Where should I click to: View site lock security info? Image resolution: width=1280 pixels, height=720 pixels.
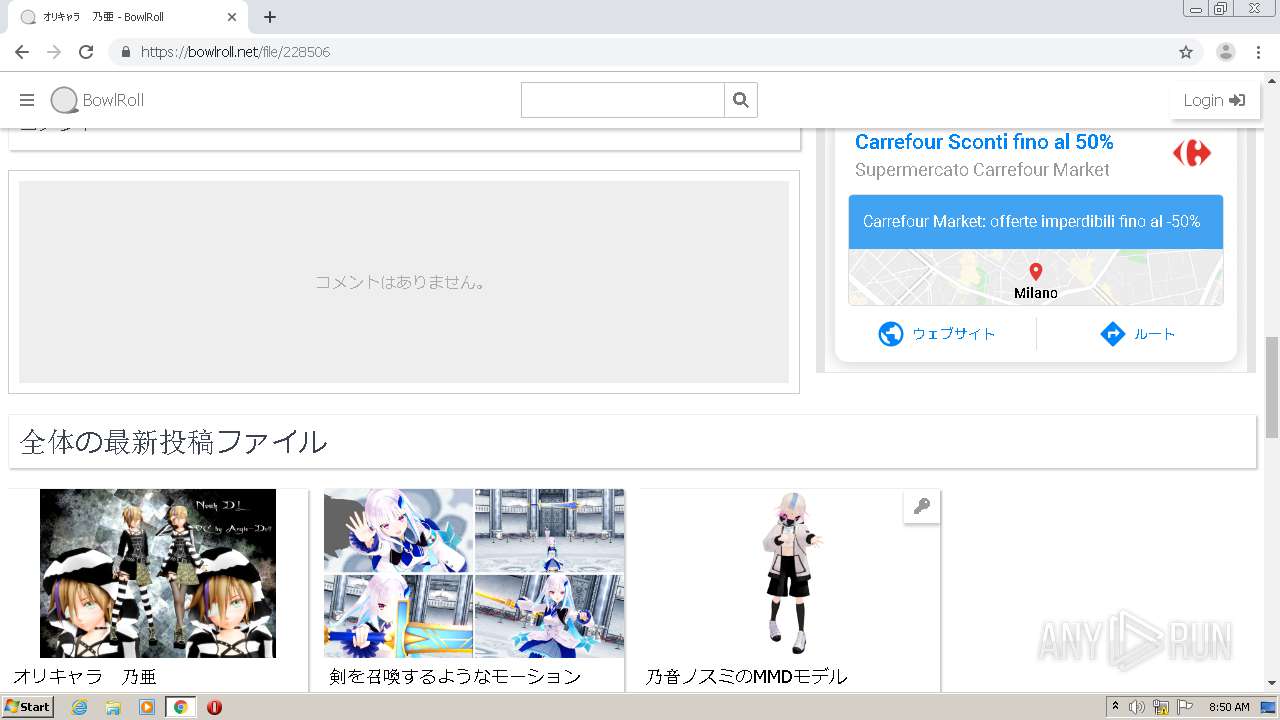pyautogui.click(x=125, y=52)
